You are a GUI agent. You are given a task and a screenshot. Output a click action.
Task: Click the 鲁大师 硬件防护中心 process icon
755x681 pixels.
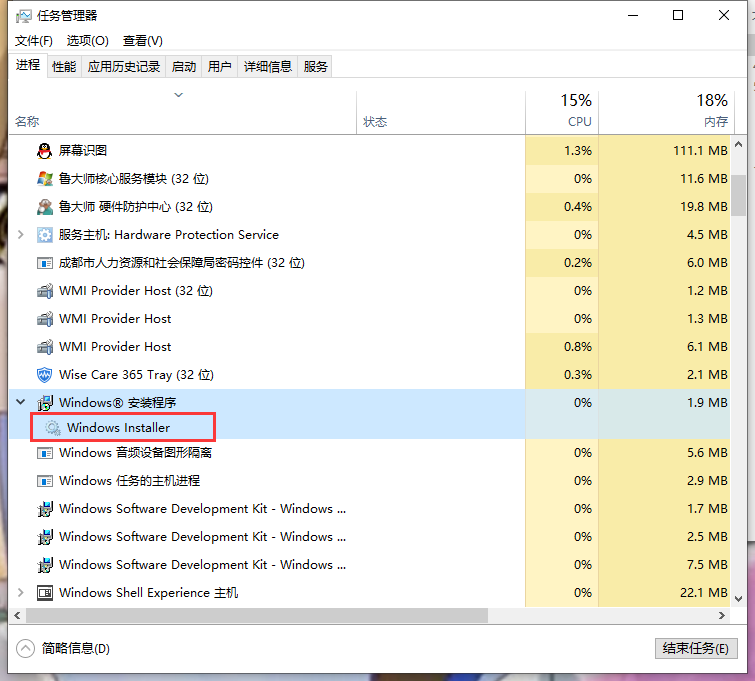point(44,207)
